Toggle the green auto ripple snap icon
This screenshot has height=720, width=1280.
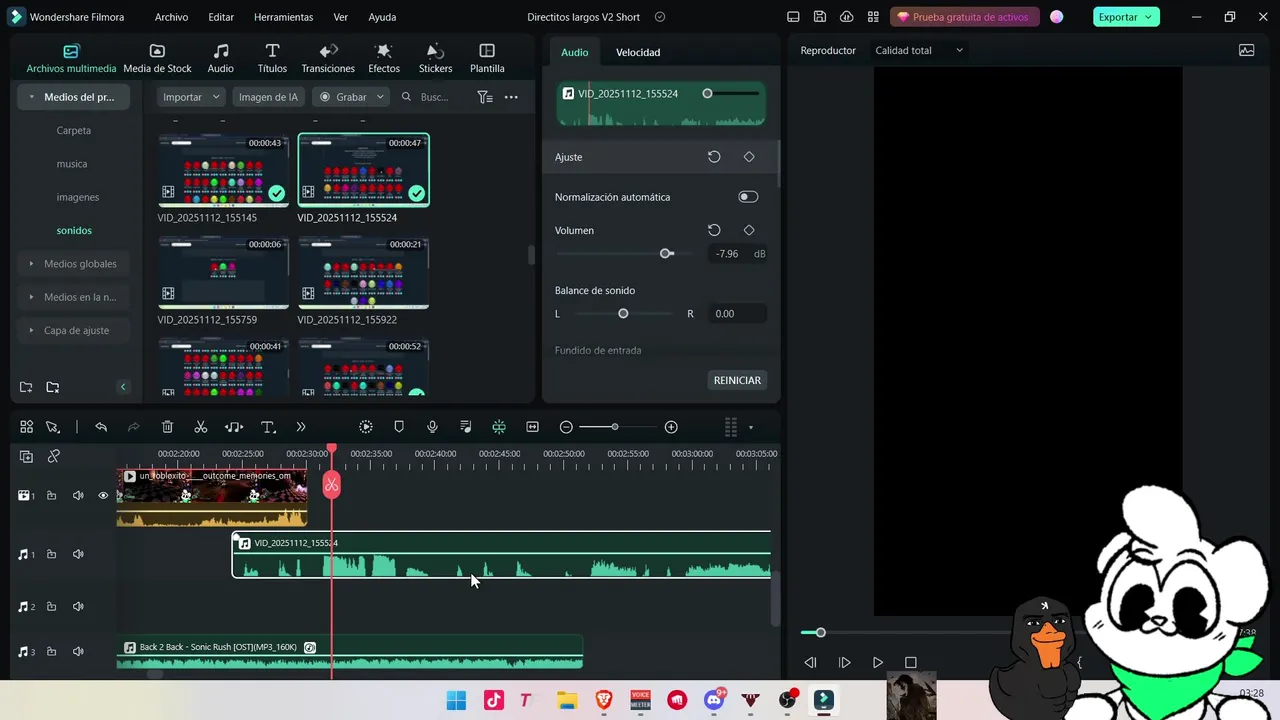pos(499,427)
